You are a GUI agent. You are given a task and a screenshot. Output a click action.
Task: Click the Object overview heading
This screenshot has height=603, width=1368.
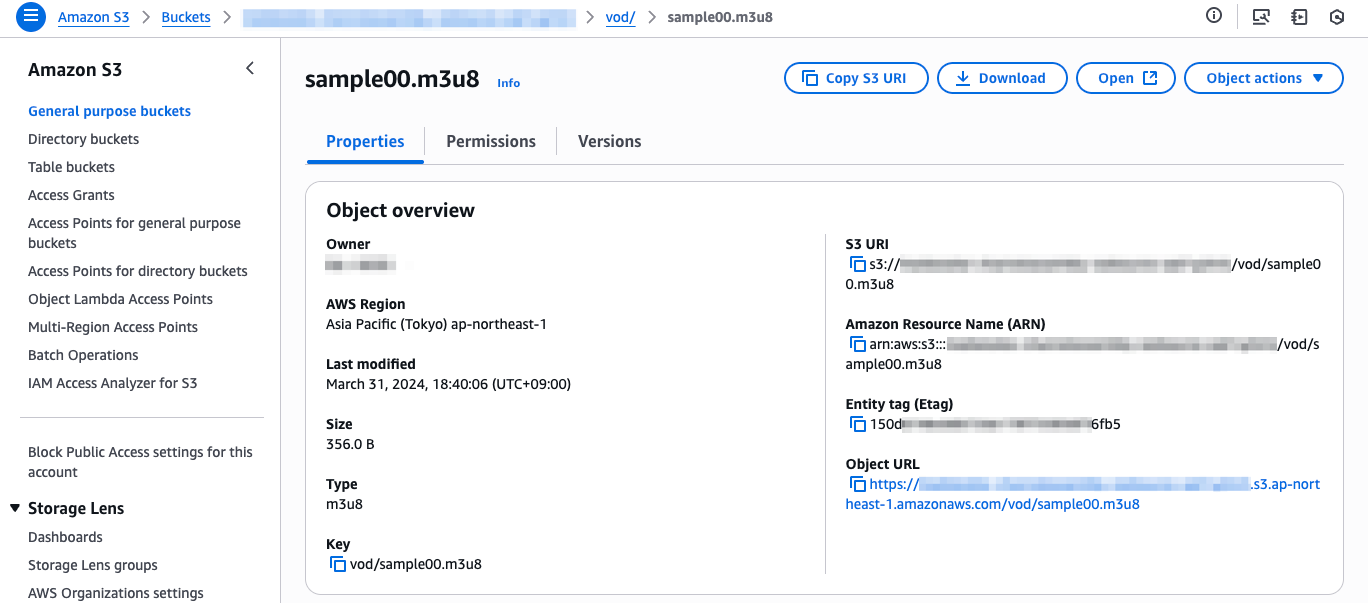(400, 210)
